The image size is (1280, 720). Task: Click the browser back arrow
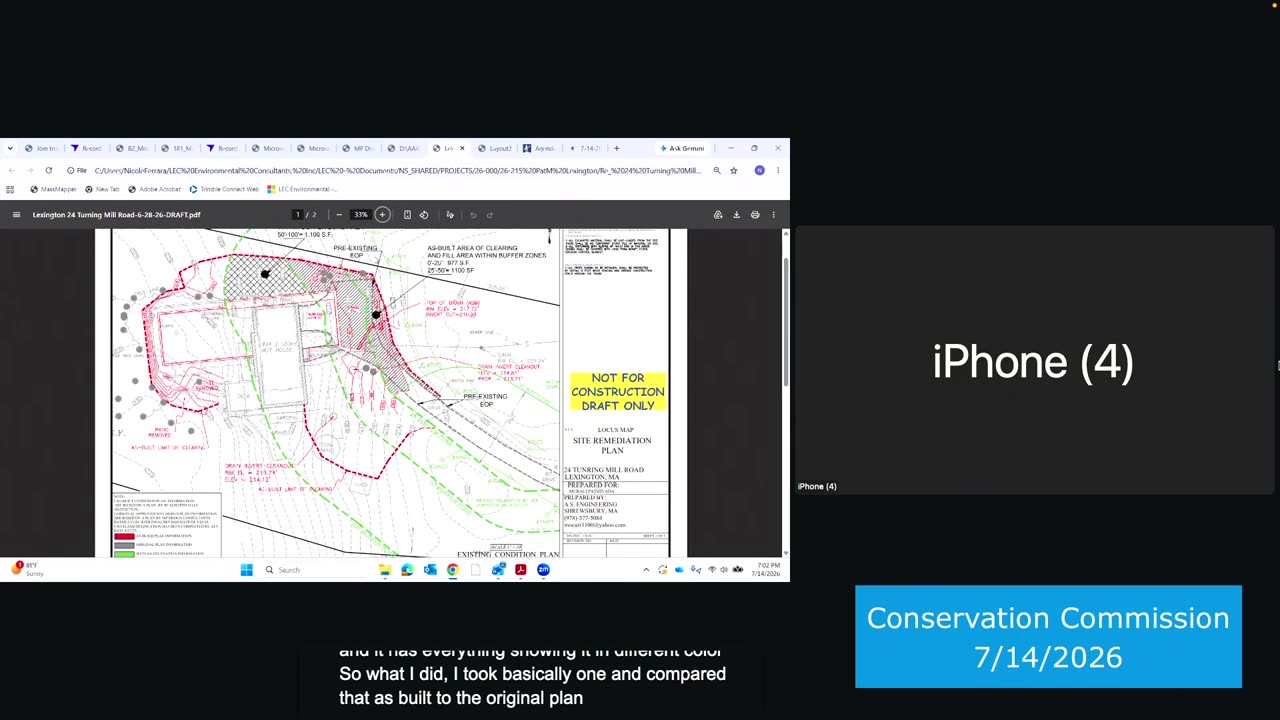click(x=11, y=170)
